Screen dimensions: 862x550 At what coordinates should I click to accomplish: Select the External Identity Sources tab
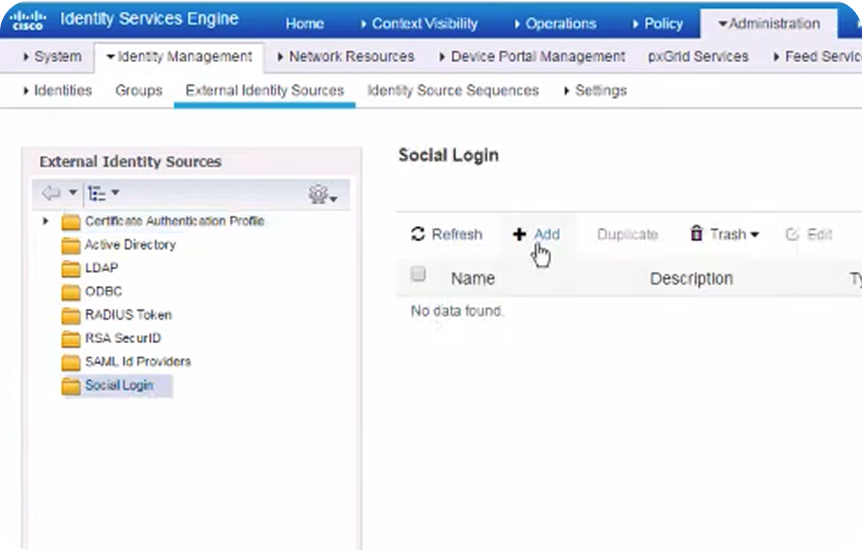[264, 91]
